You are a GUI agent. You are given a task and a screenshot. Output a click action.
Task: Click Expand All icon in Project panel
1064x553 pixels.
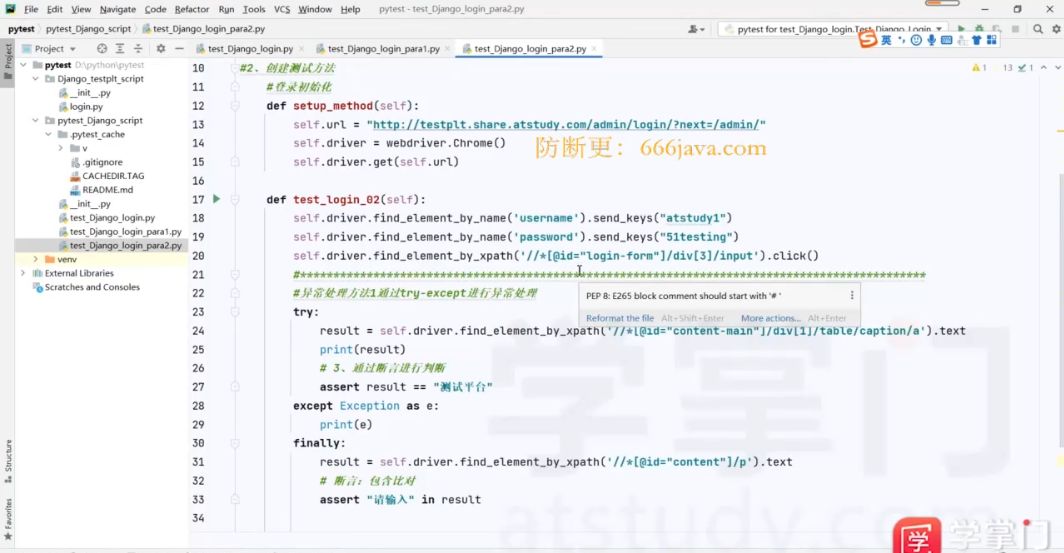[120, 49]
